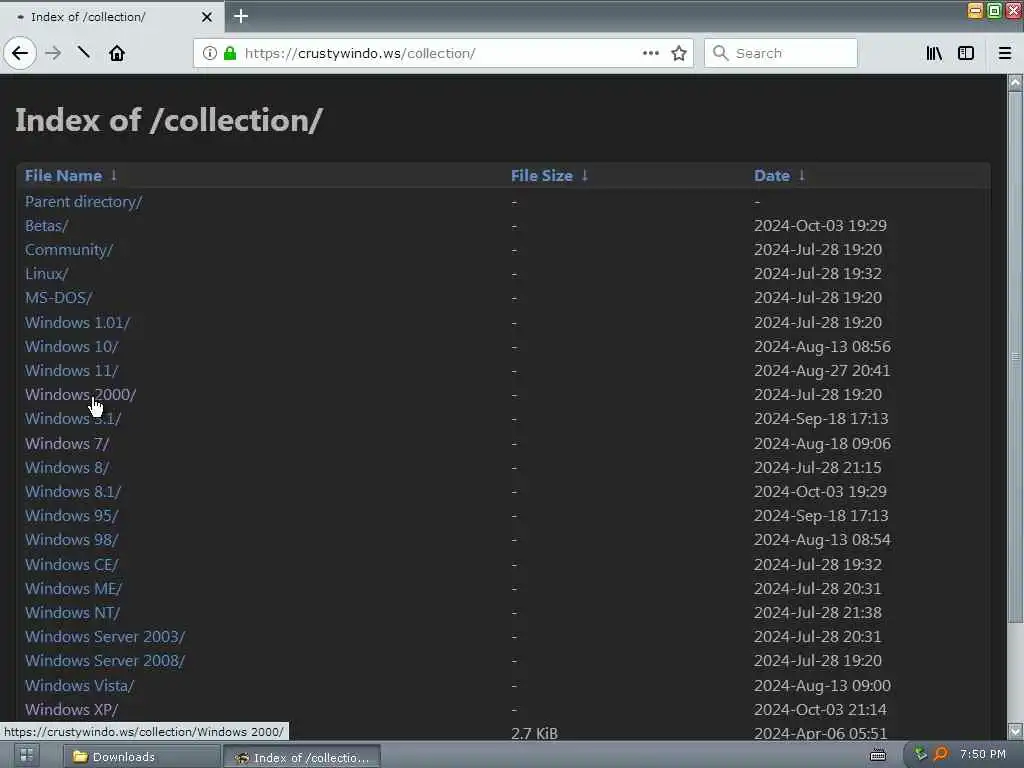
Task: Open the taskbar start menu button
Action: [27, 756]
